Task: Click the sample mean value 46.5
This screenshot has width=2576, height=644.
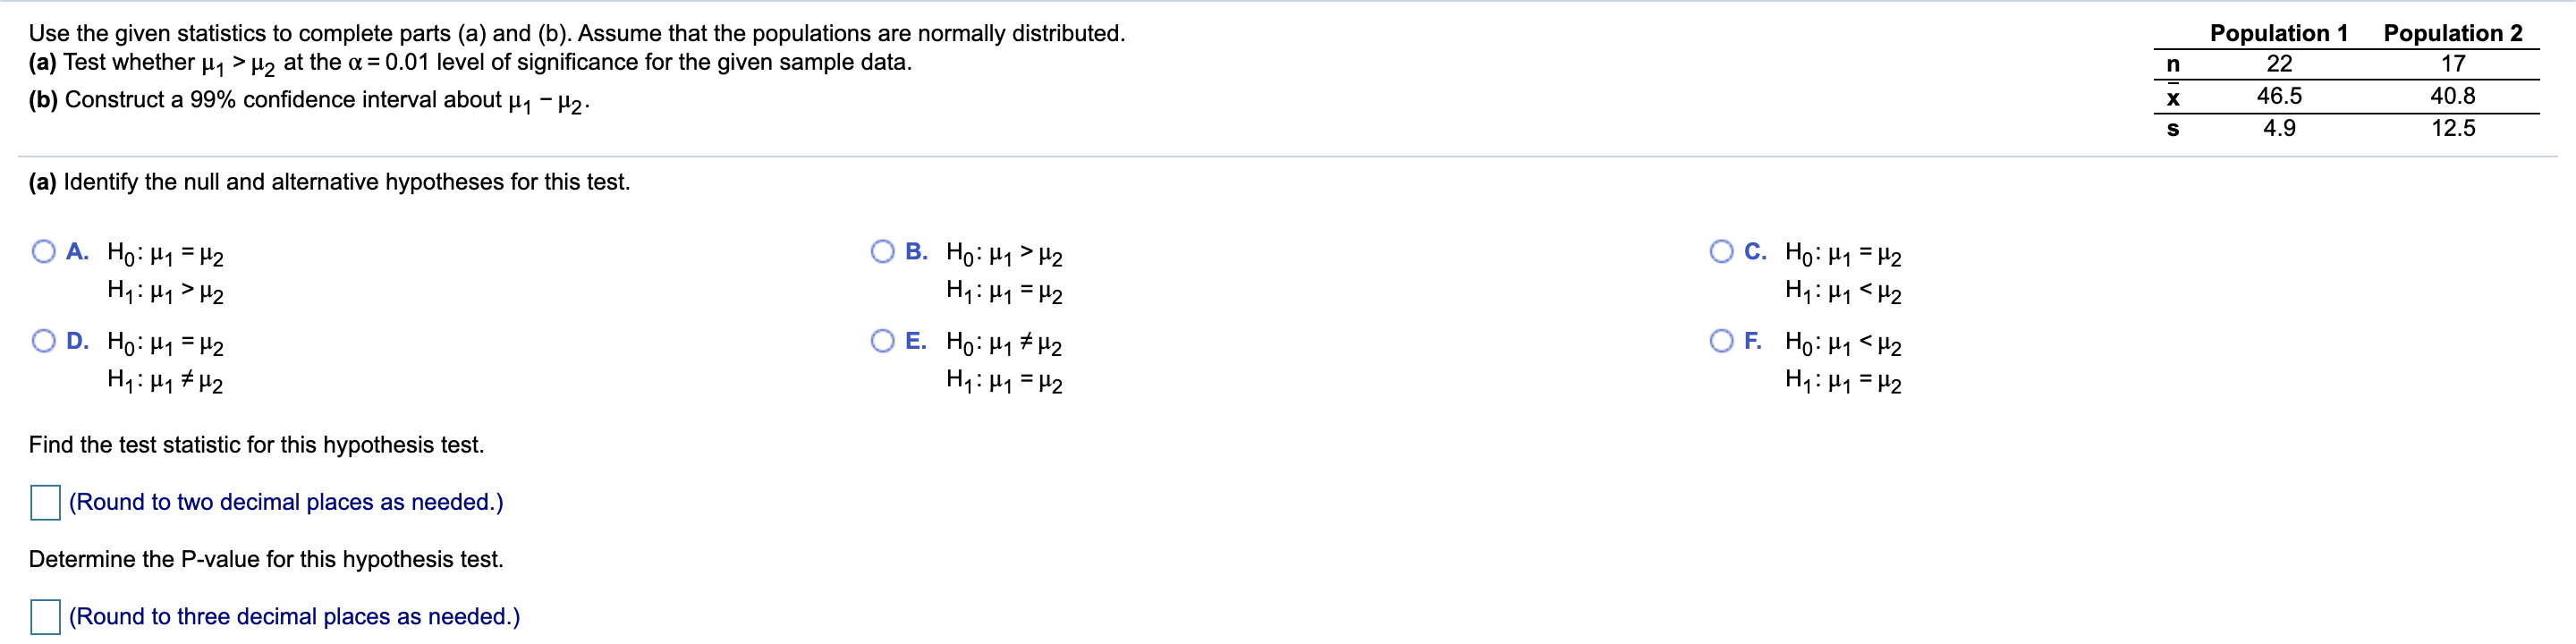Action: 2283,95
